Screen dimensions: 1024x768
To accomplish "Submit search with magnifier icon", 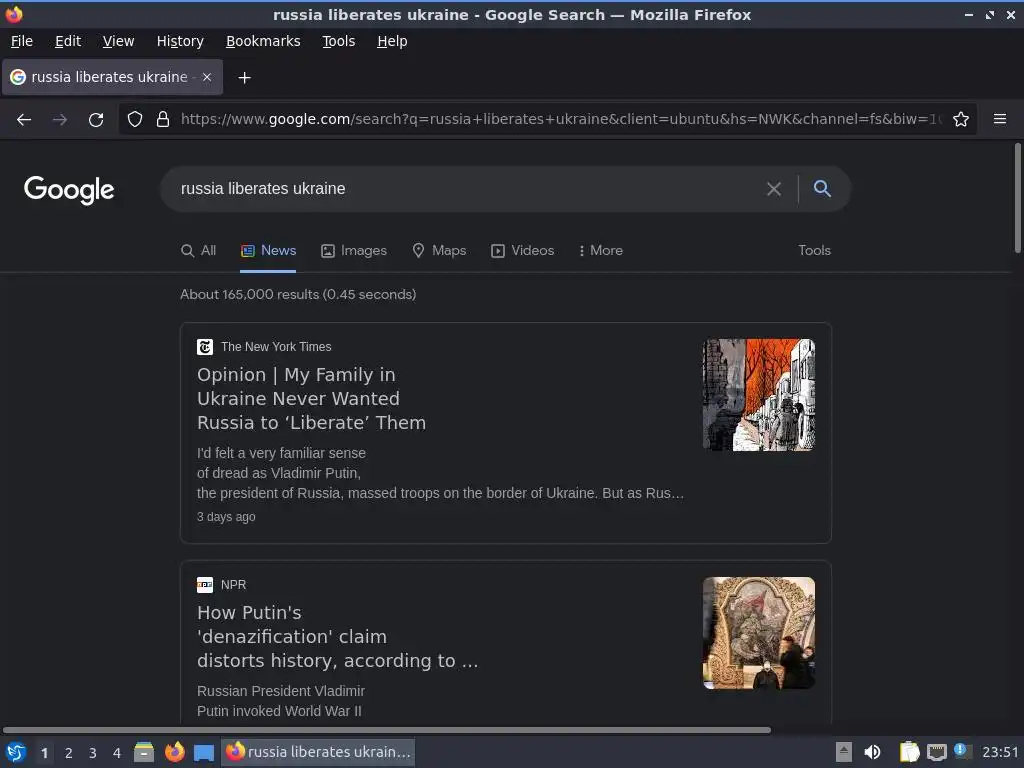I will (x=822, y=189).
